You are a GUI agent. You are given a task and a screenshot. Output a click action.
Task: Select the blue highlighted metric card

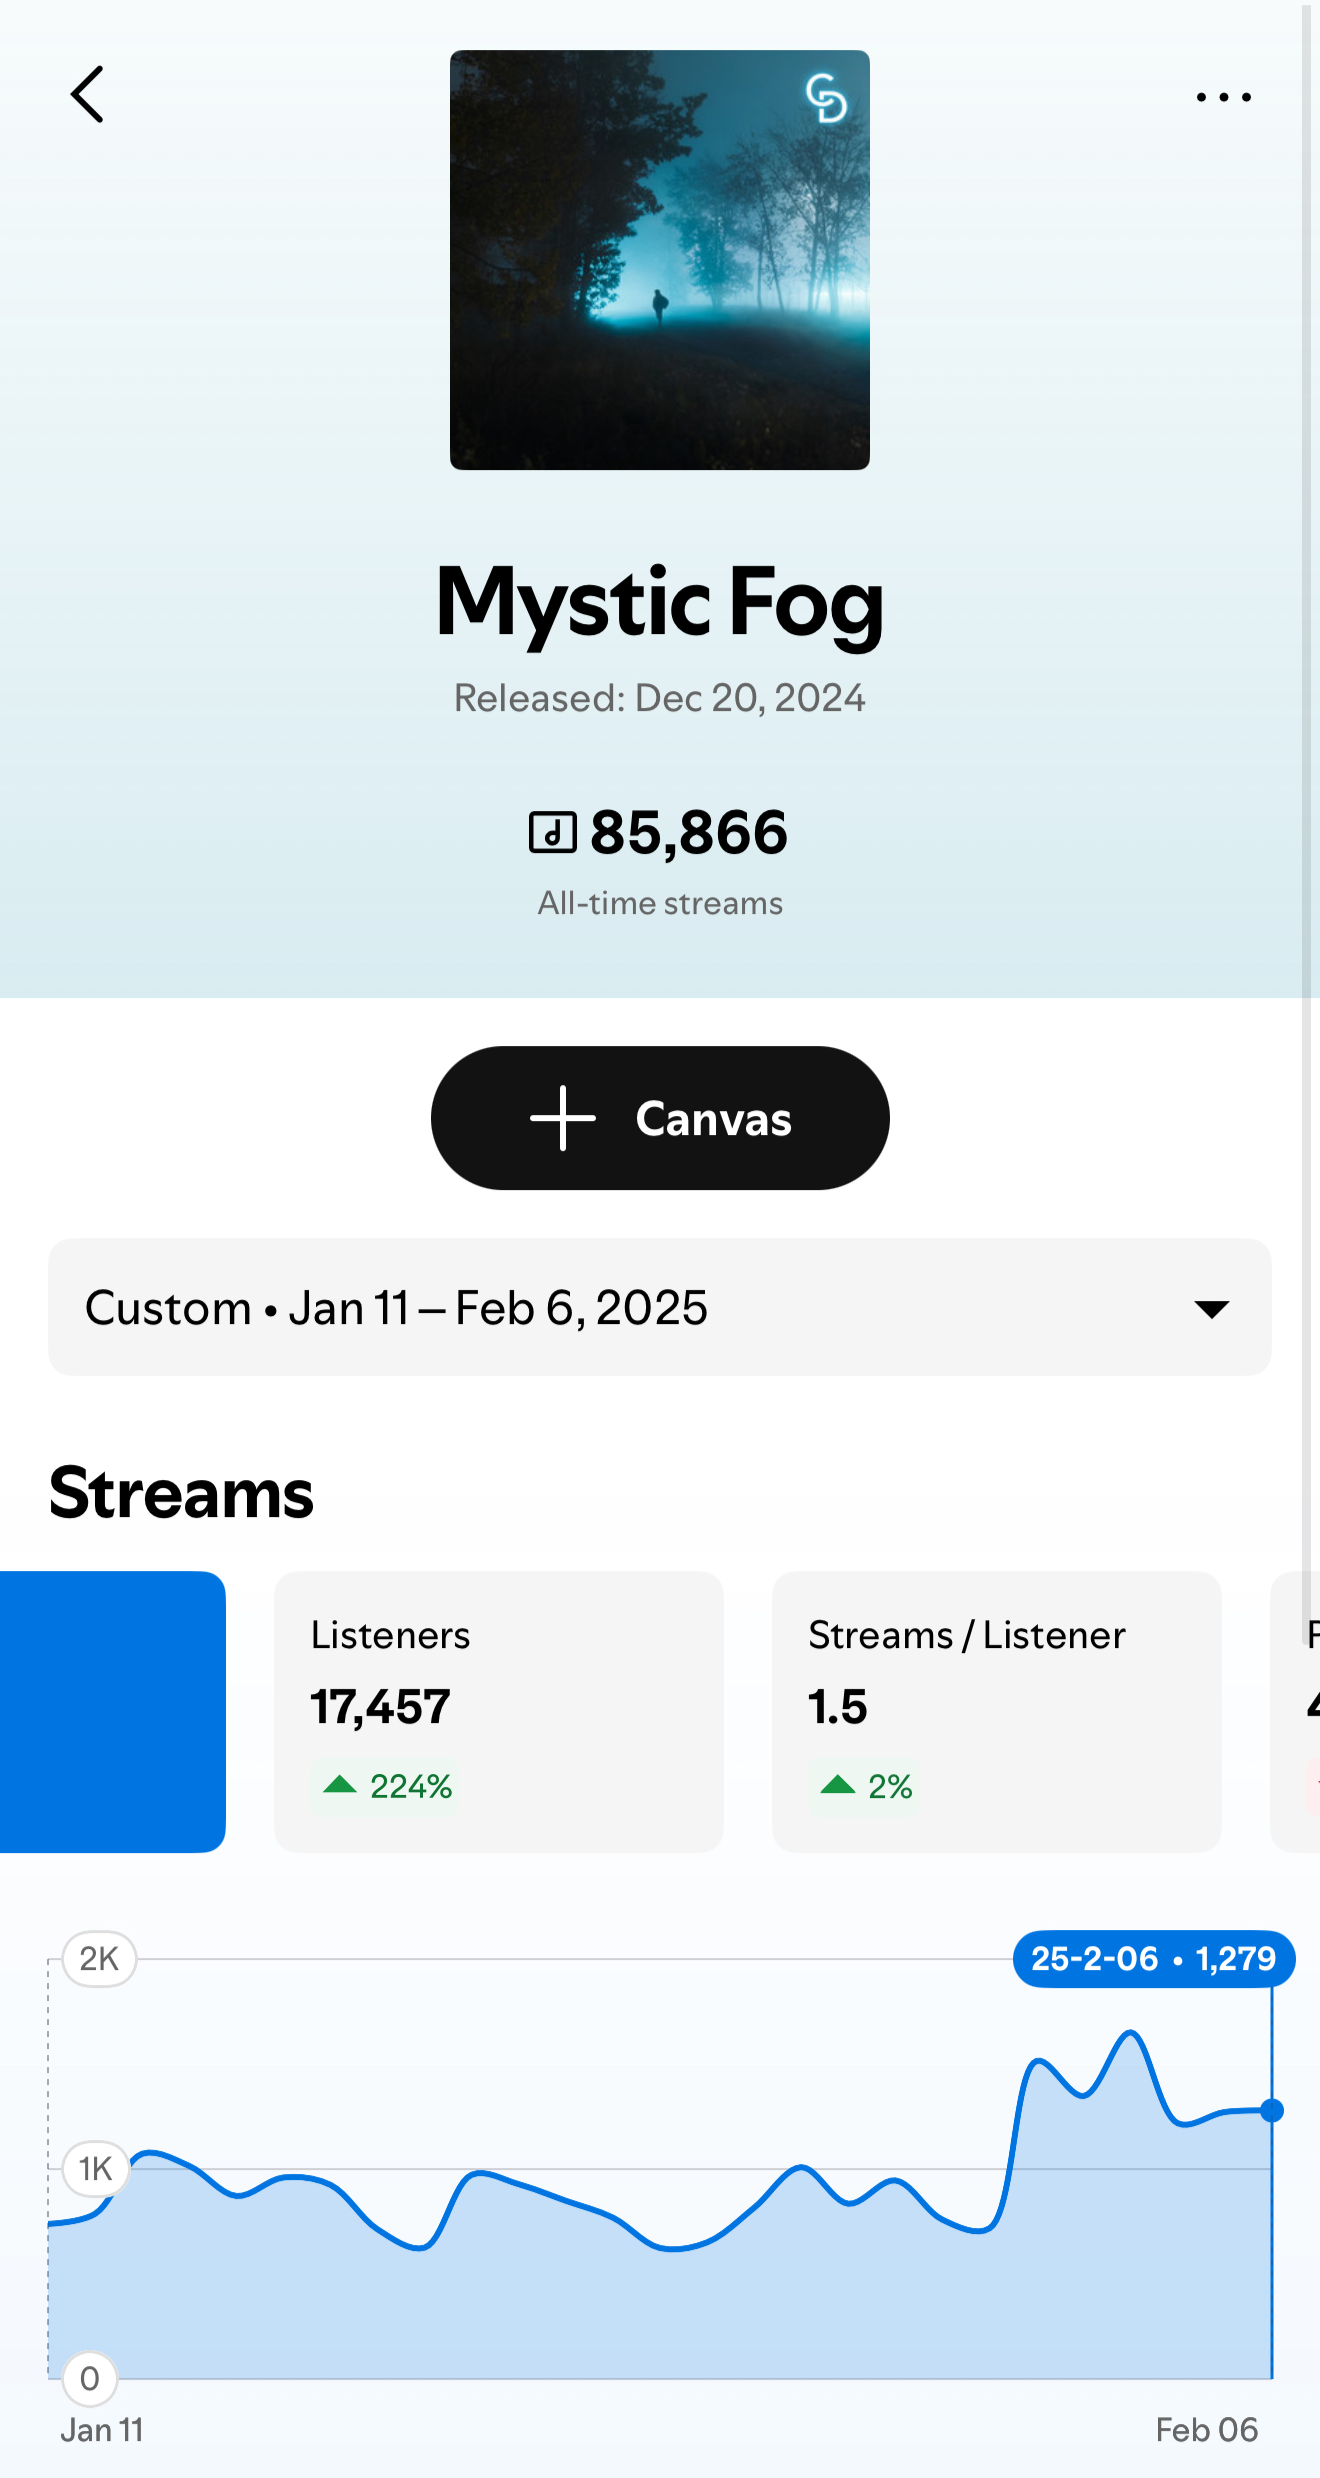click(112, 1711)
